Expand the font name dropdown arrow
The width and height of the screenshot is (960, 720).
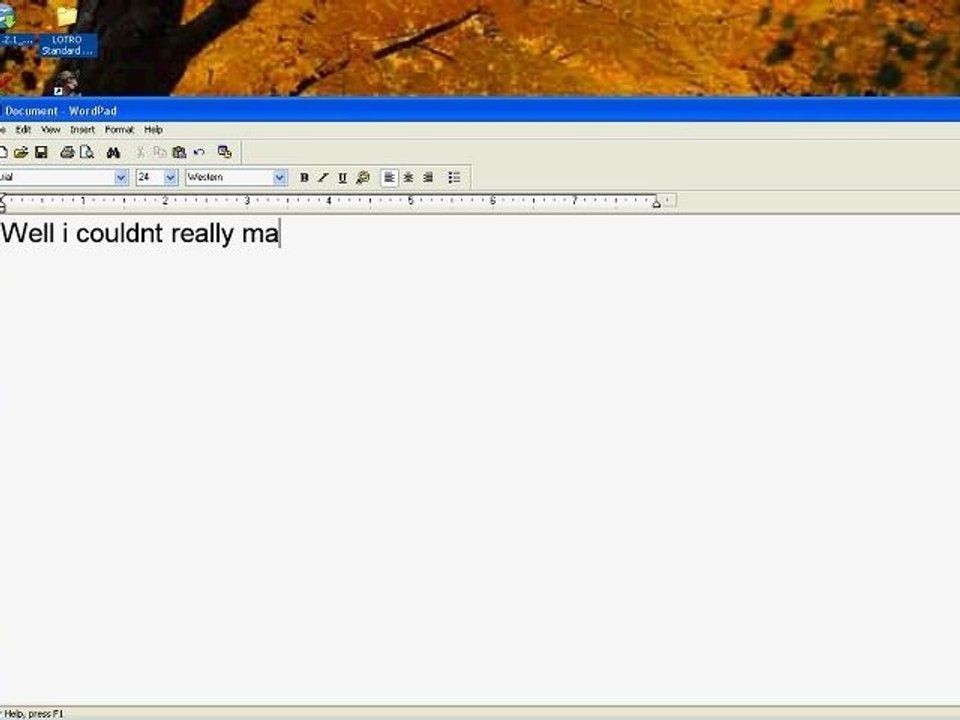[x=121, y=178]
